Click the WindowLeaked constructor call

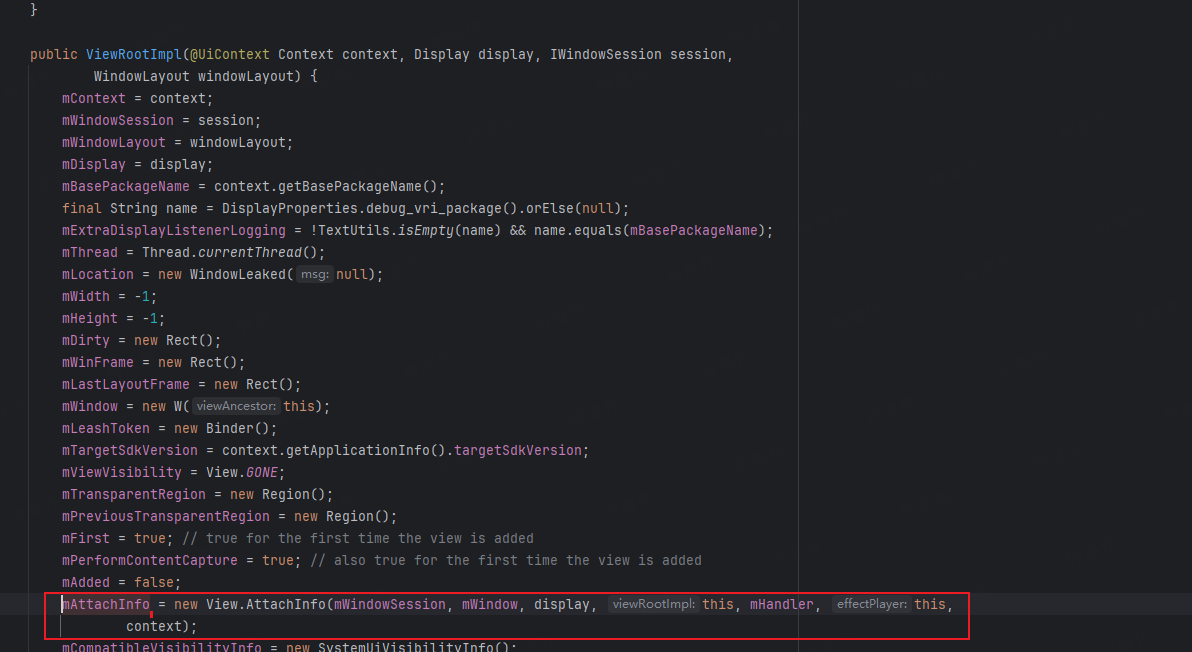tap(237, 275)
